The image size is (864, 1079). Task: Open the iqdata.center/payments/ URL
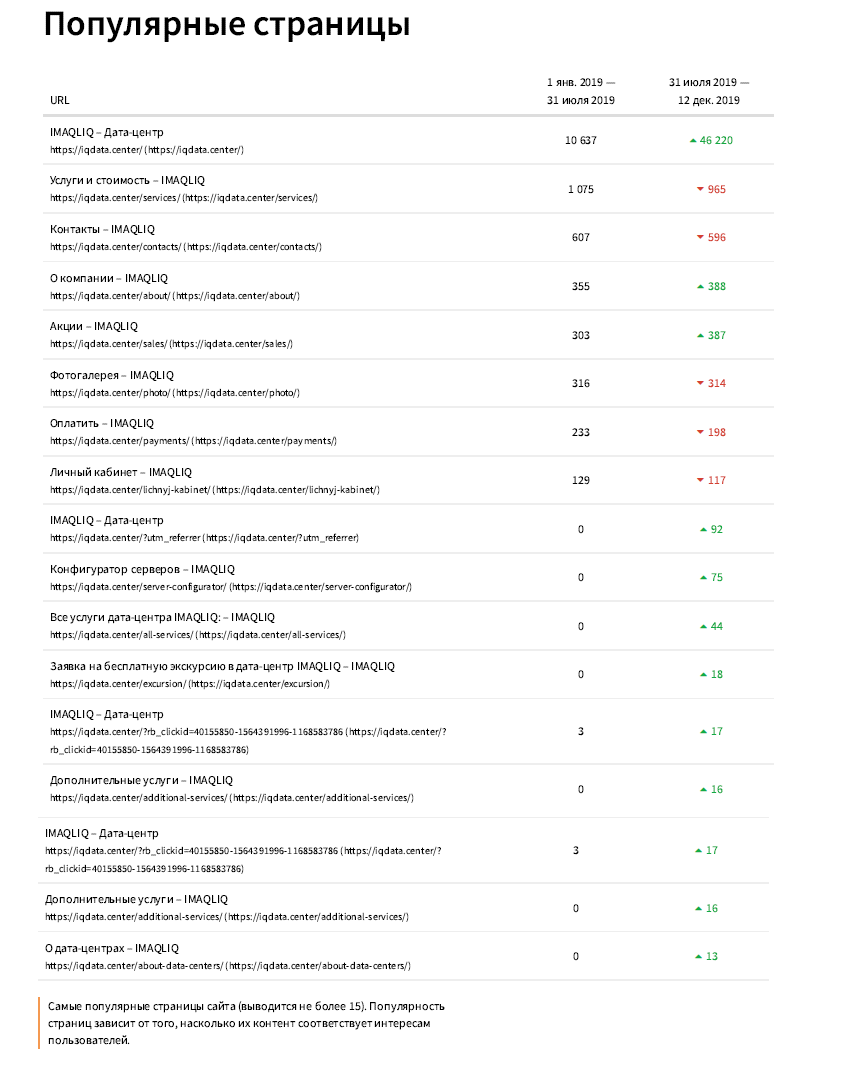pyautogui.click(x=193, y=440)
